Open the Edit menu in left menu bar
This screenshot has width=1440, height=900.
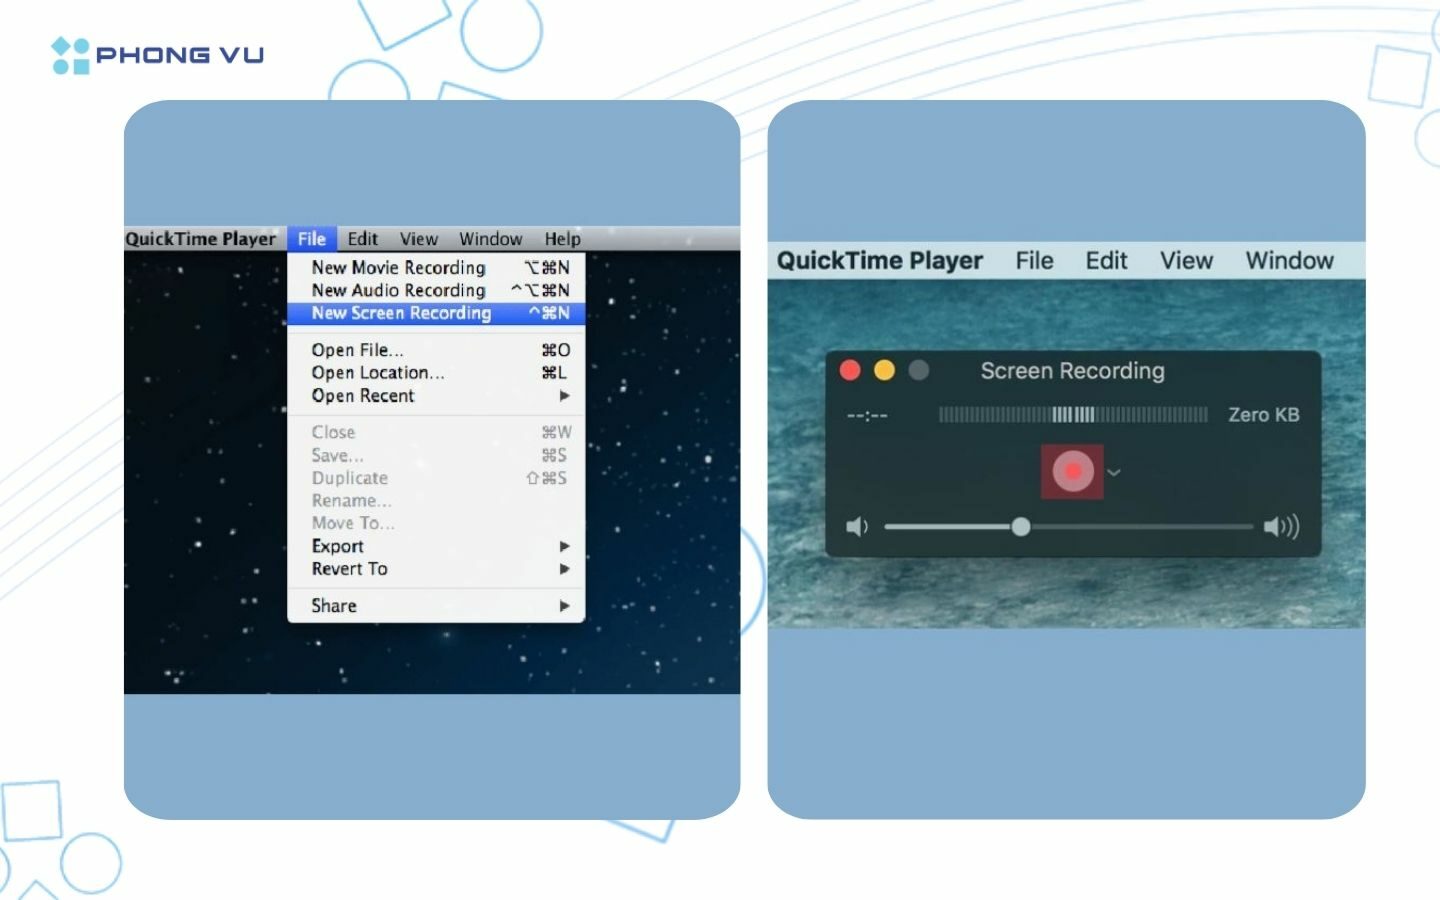(x=362, y=239)
